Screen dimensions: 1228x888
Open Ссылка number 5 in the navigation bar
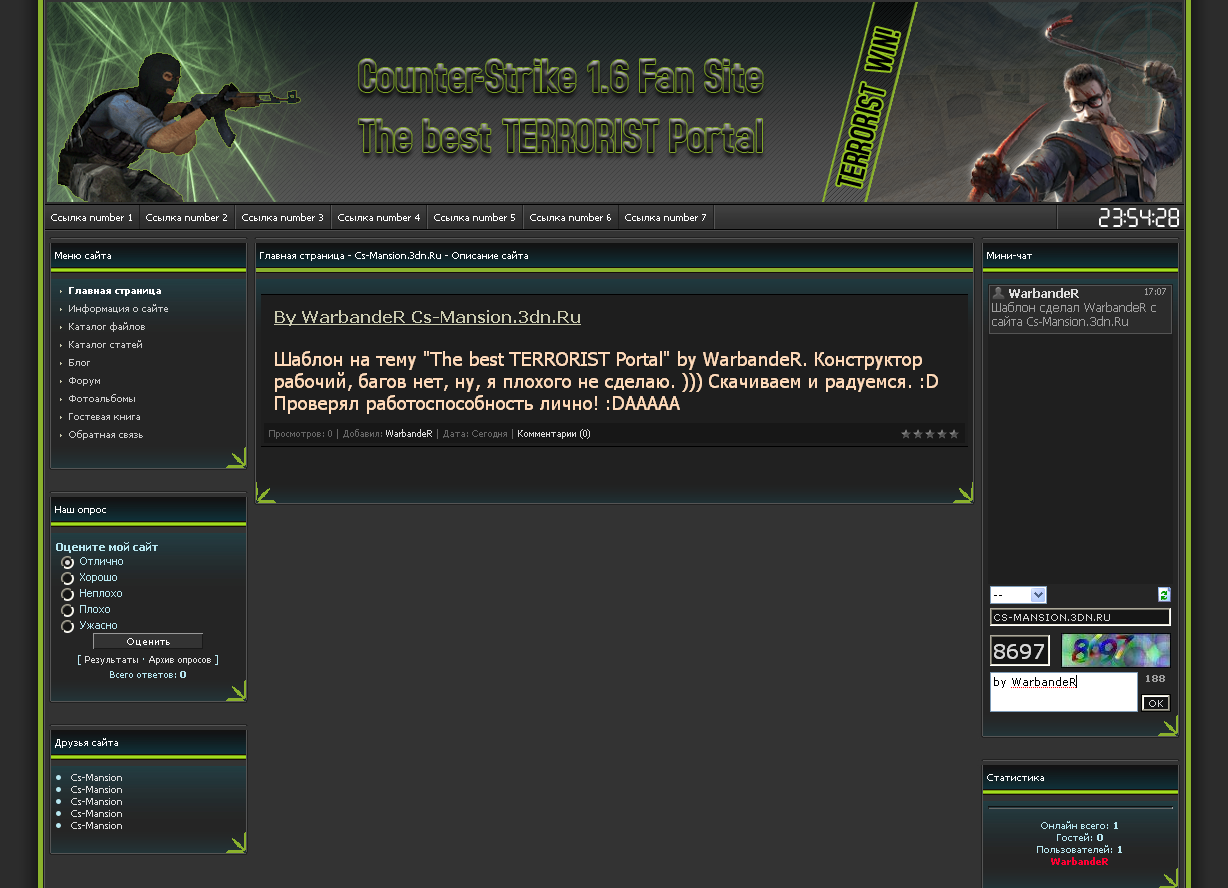click(x=475, y=217)
